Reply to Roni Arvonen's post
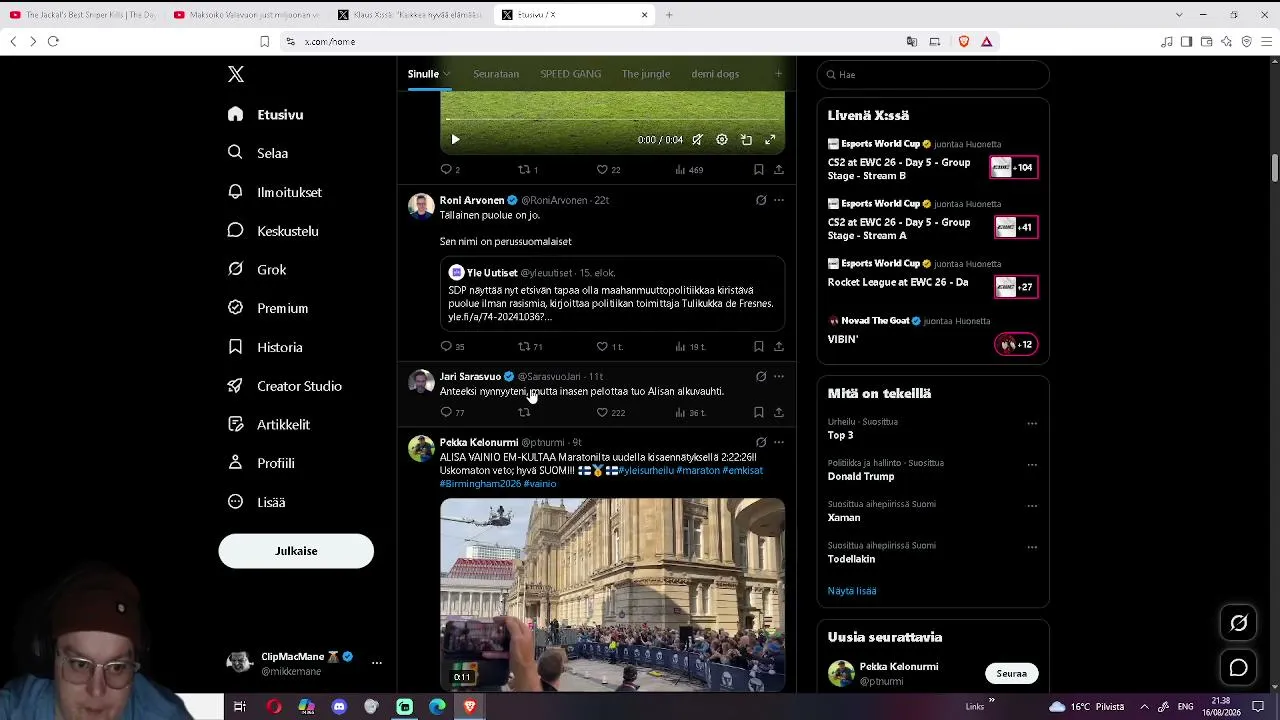Screen dimensions: 1280x720 click(x=446, y=346)
